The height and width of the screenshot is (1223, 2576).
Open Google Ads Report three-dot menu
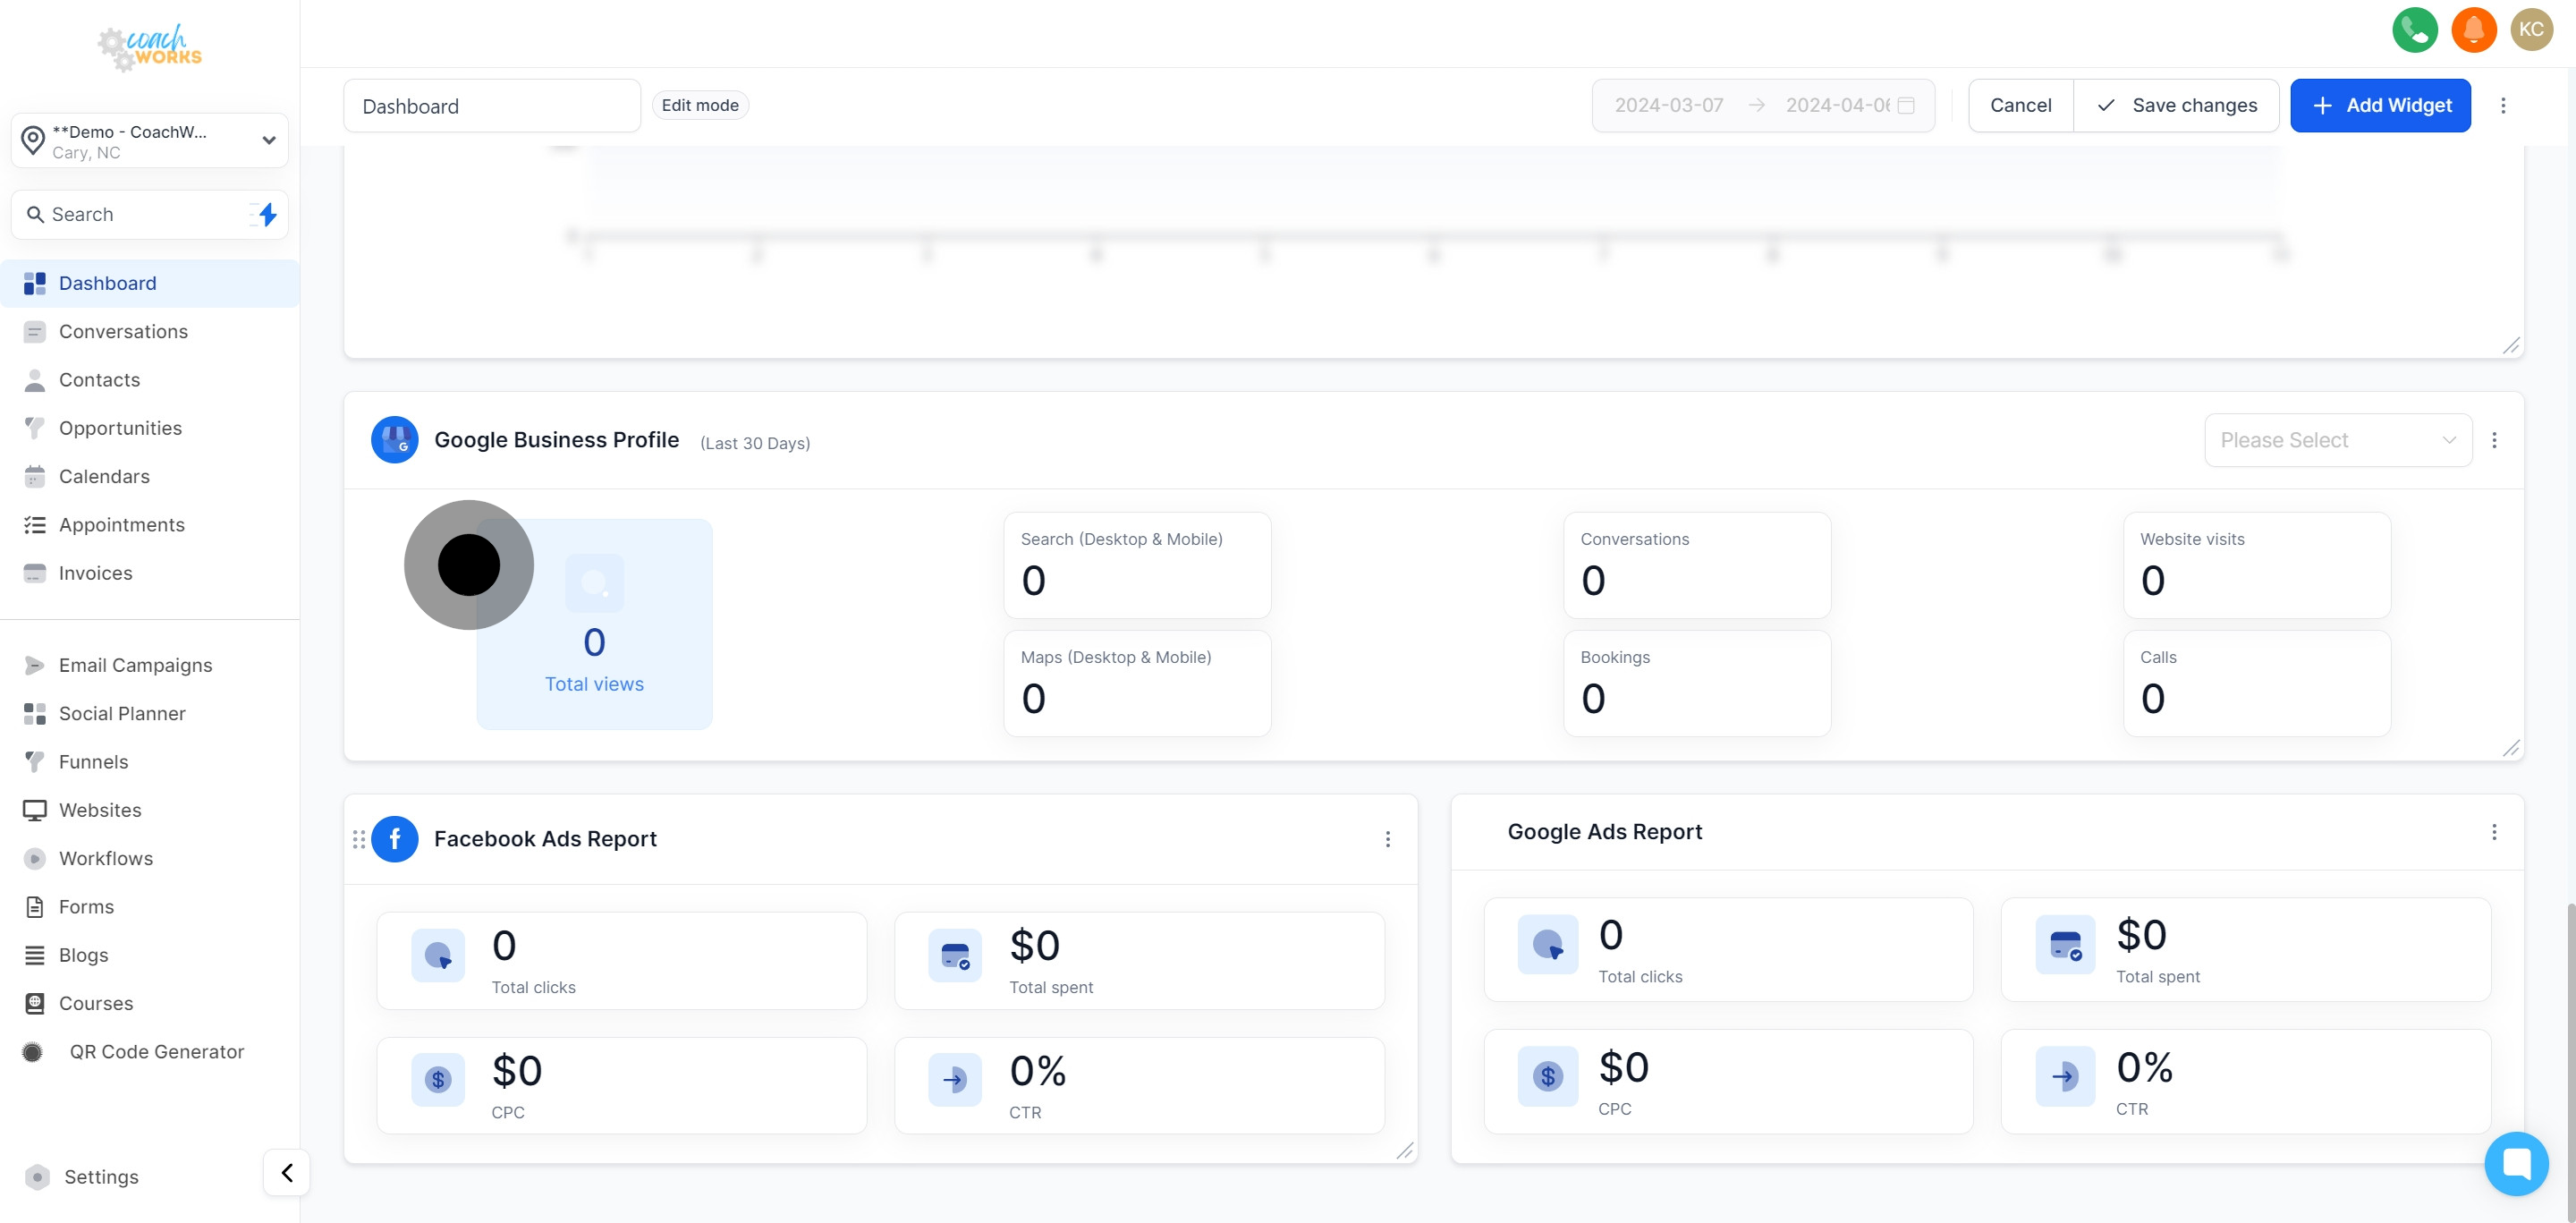(2494, 832)
